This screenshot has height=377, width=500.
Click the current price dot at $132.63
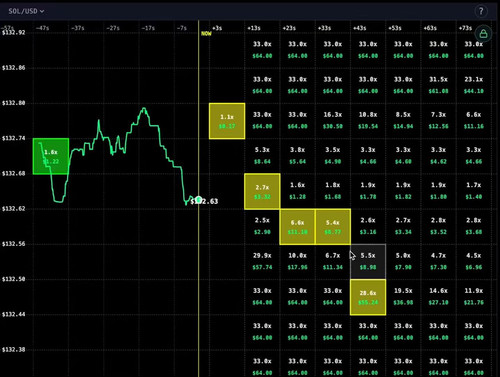pyautogui.click(x=199, y=200)
